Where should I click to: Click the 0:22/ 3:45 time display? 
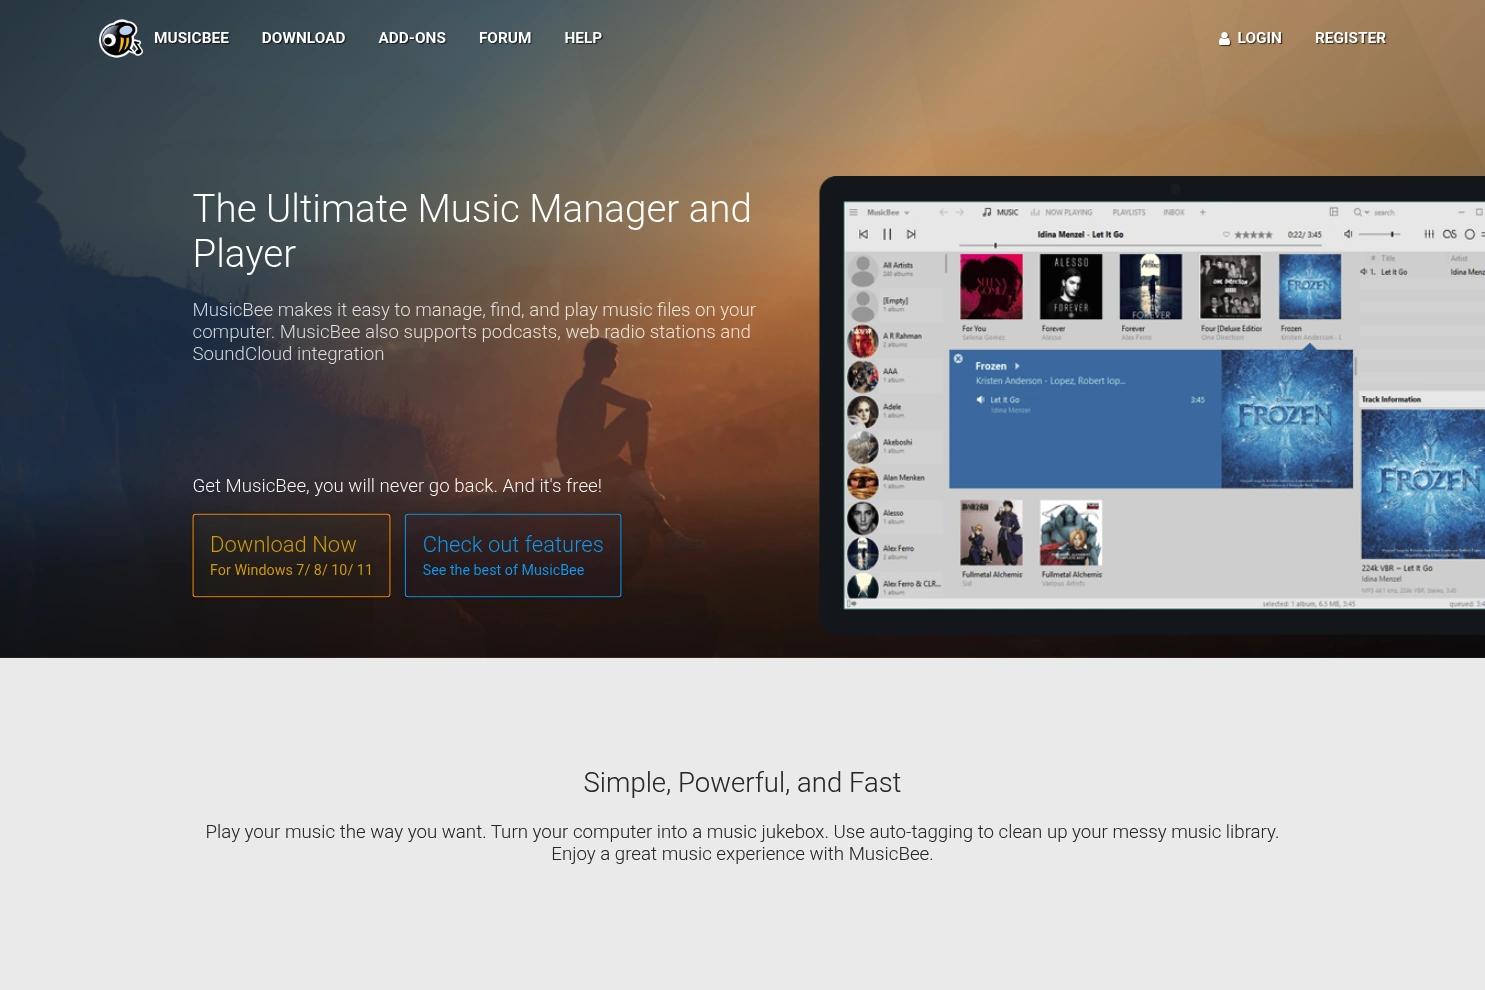1305,235
